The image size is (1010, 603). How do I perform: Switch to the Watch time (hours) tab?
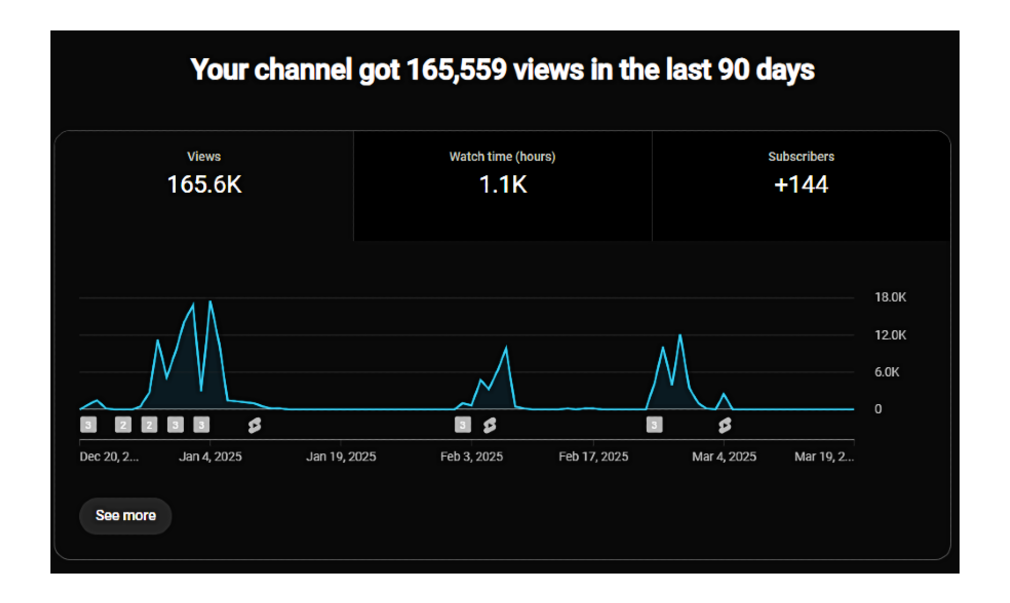click(x=502, y=186)
